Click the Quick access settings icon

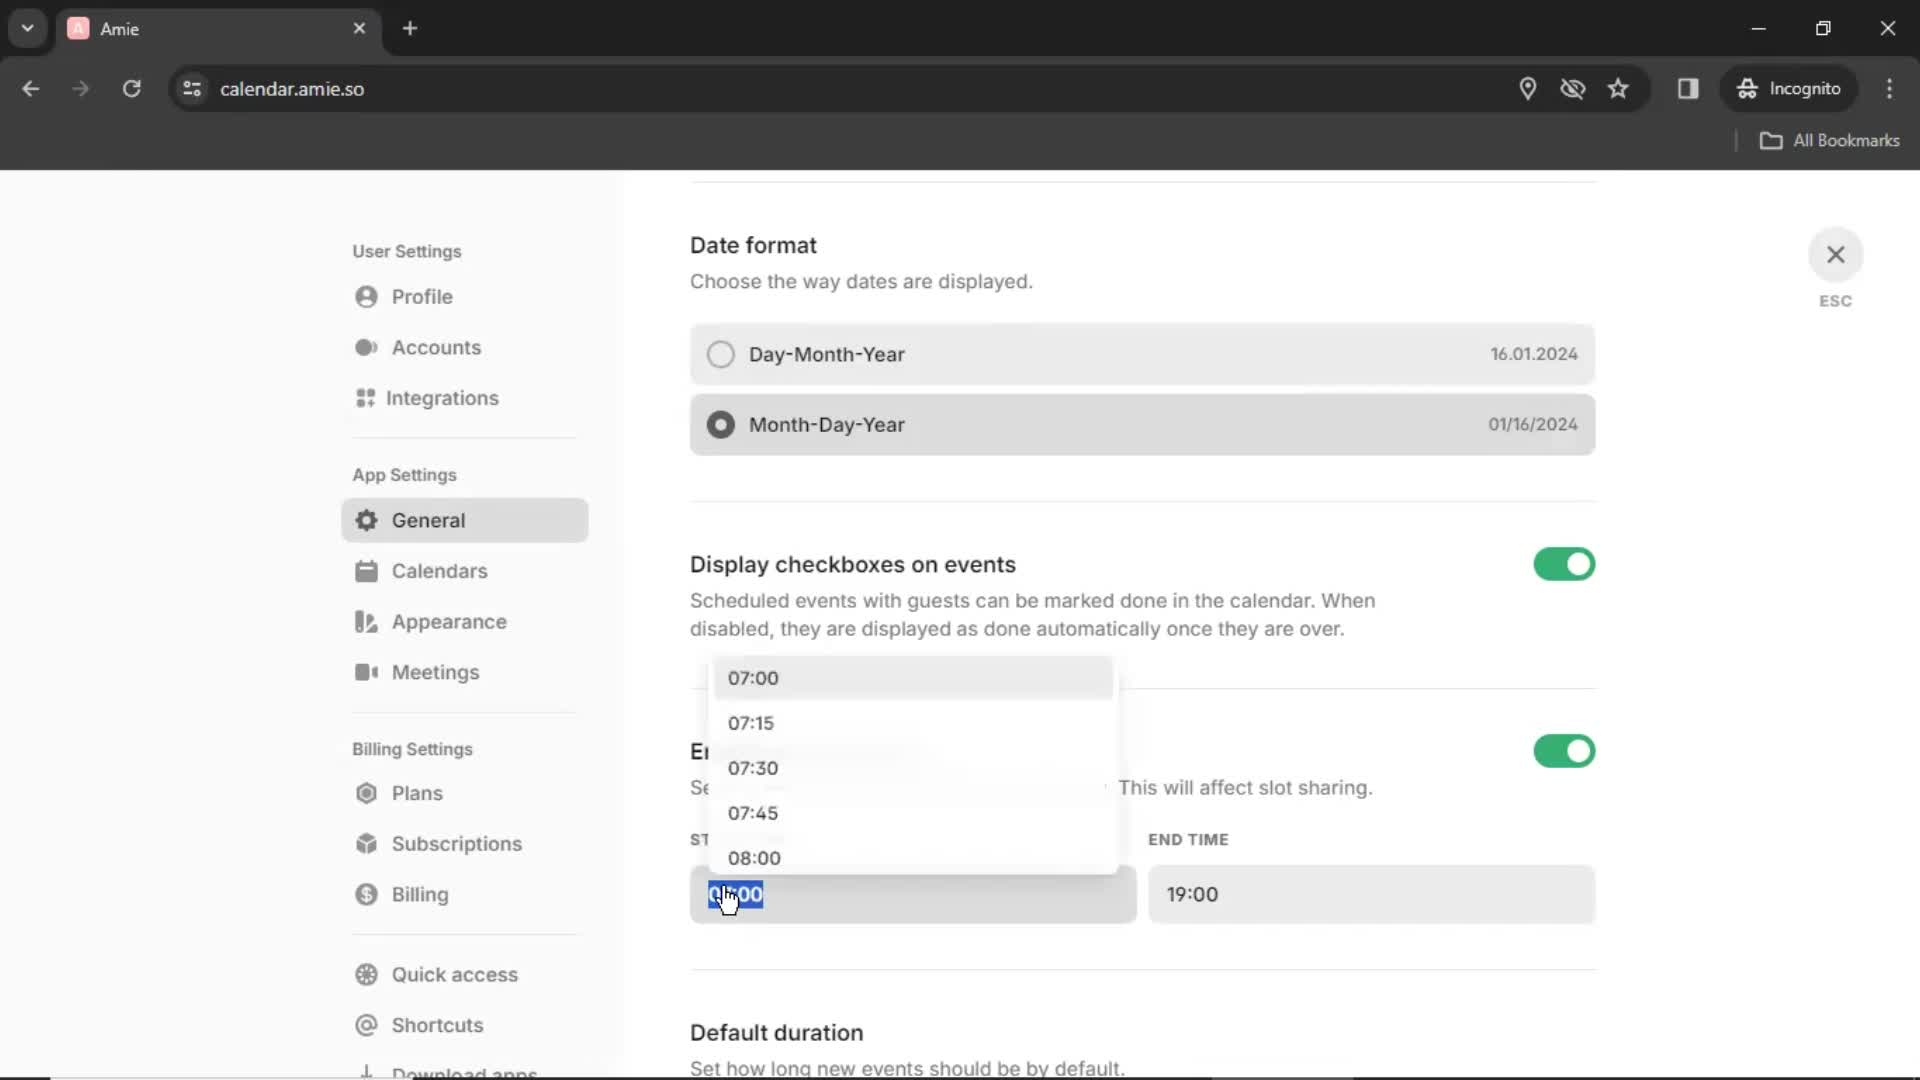coord(367,973)
